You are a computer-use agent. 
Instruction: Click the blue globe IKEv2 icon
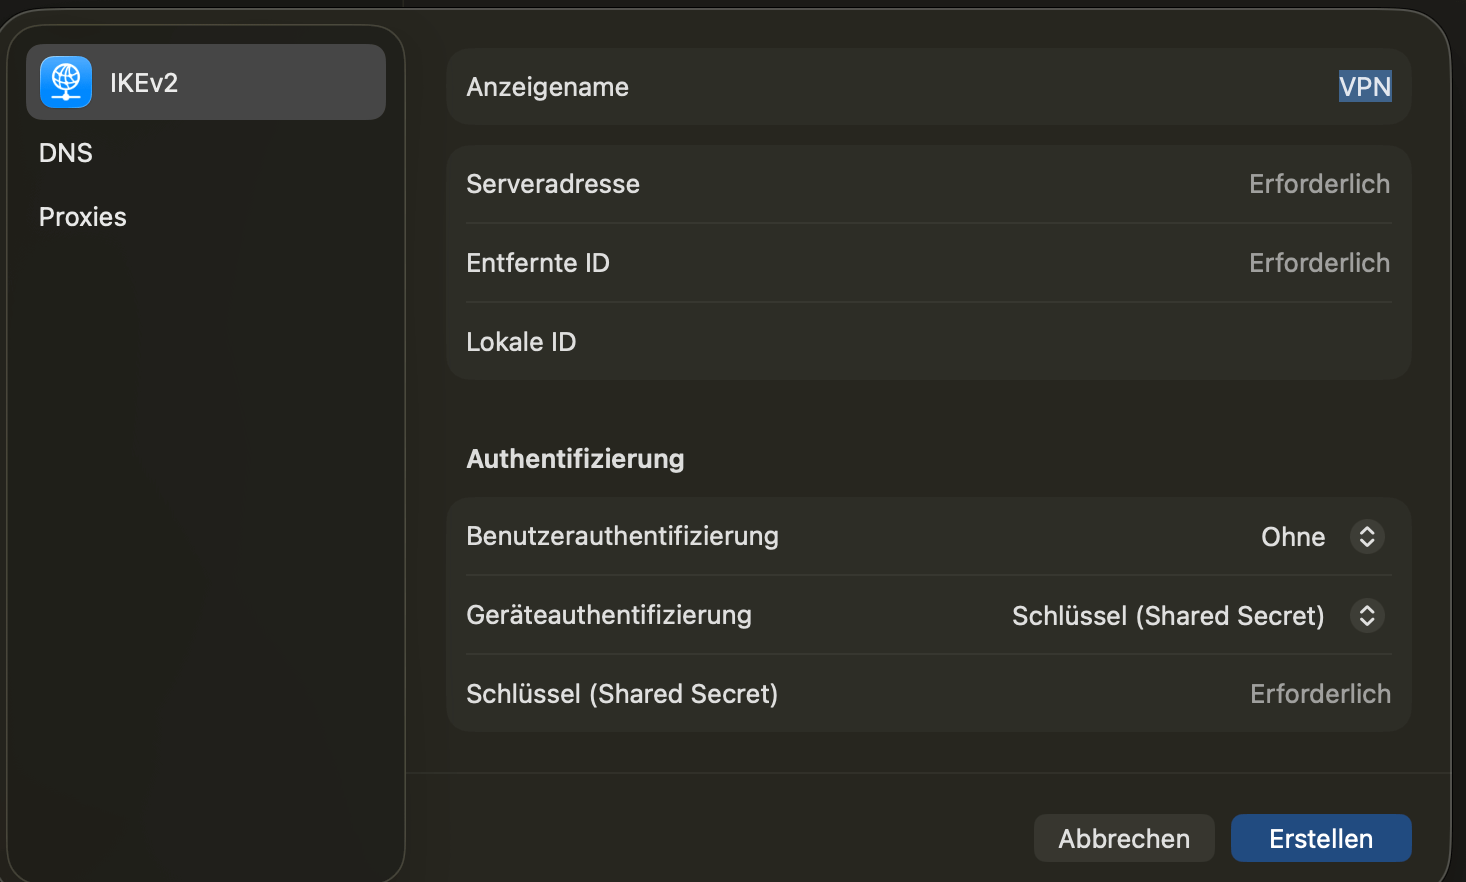[66, 82]
